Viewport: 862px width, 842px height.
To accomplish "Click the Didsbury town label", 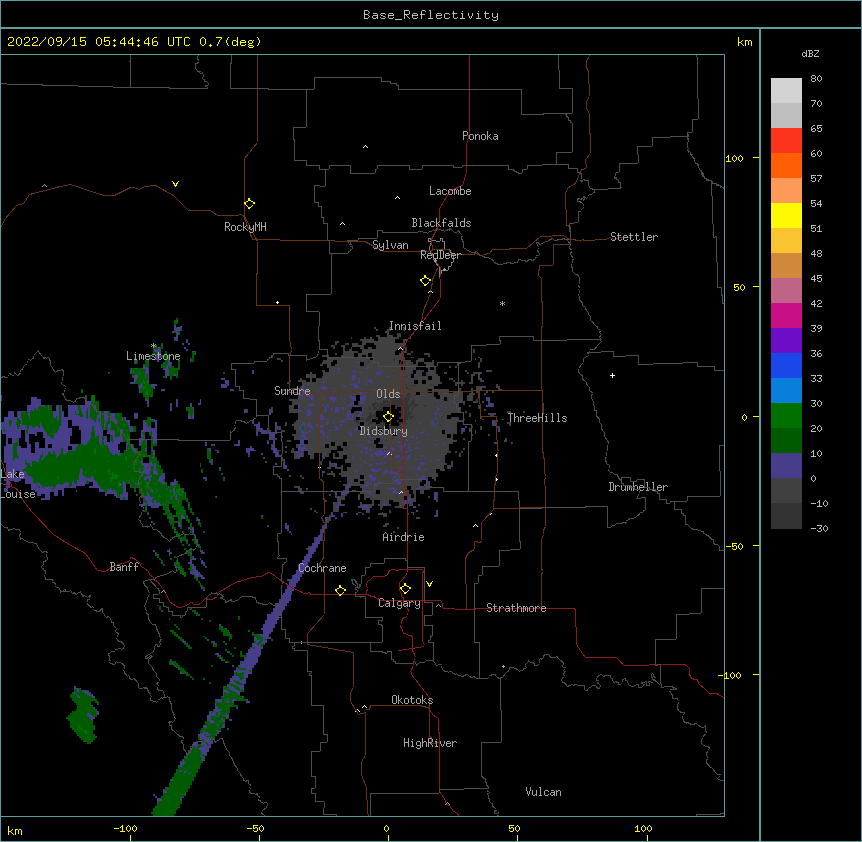I will pos(384,431).
